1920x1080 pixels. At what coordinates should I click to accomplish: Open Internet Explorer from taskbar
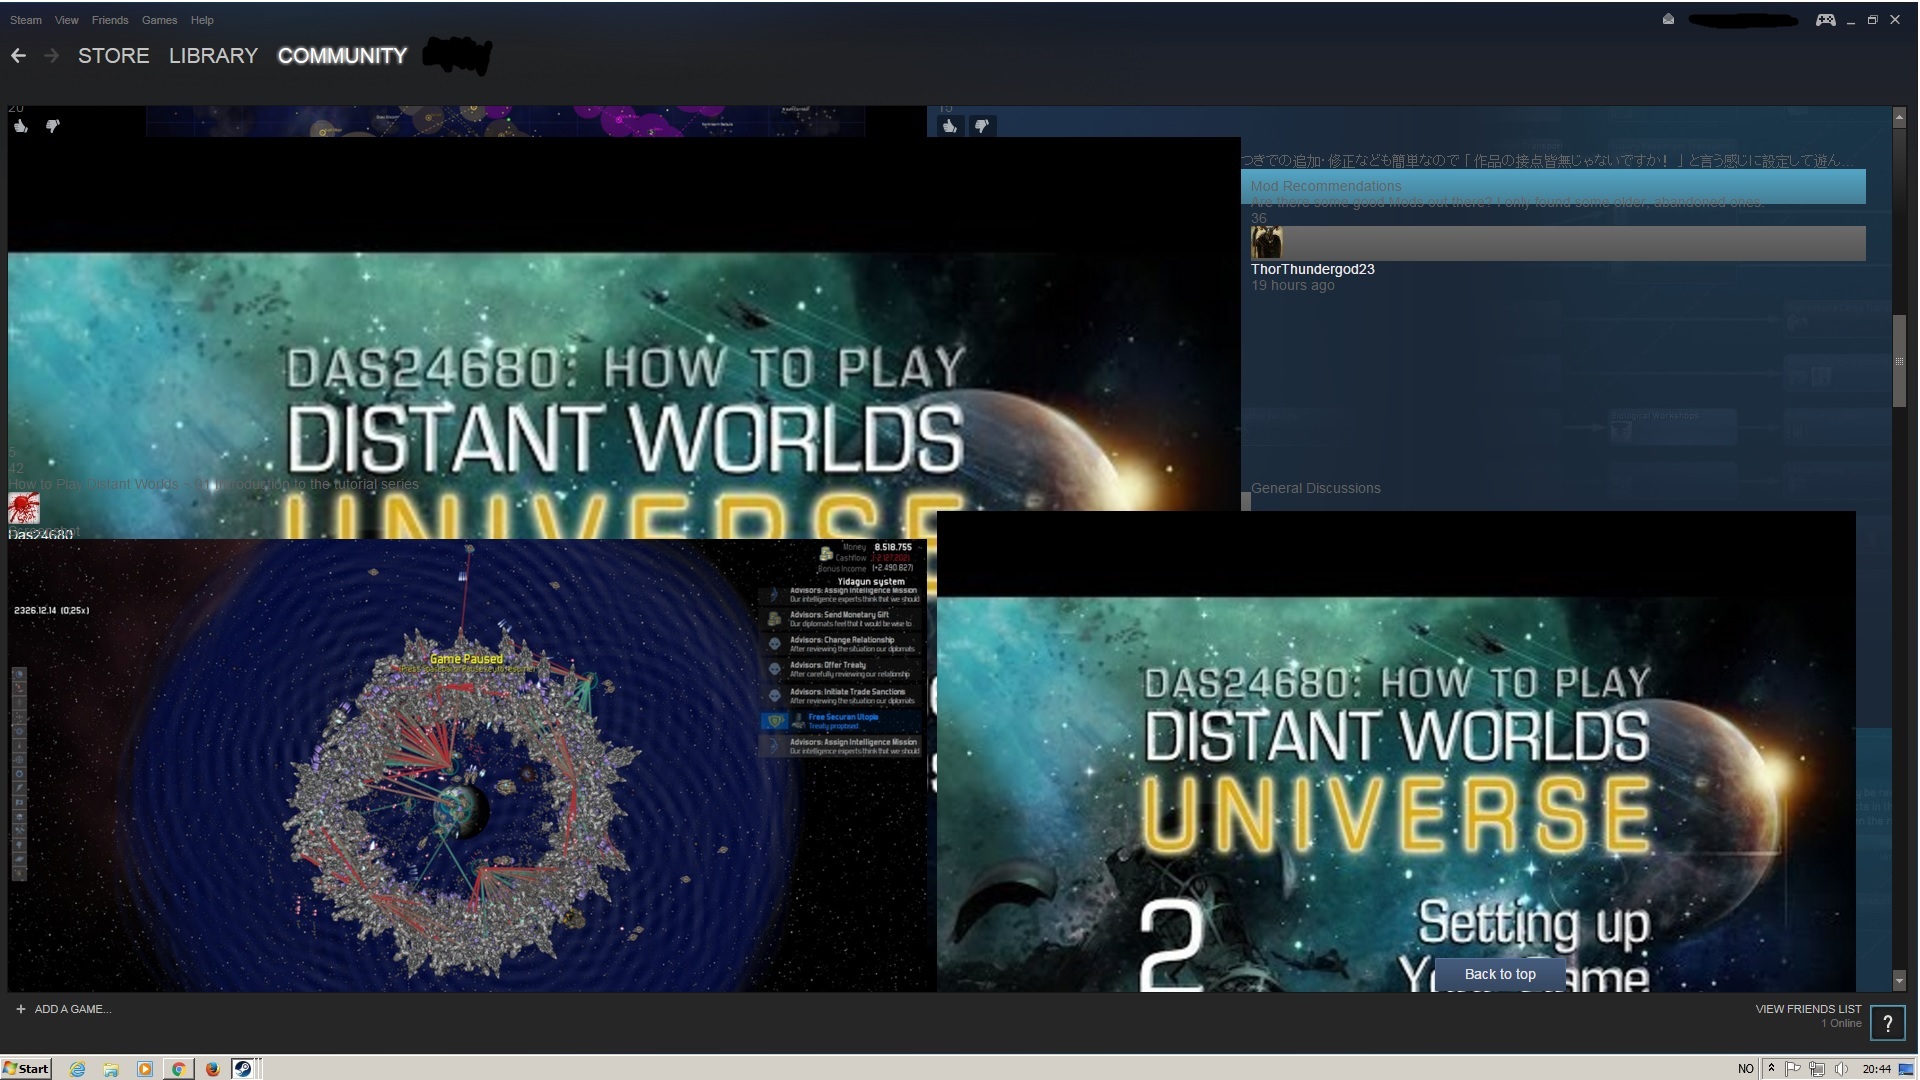pos(77,1068)
